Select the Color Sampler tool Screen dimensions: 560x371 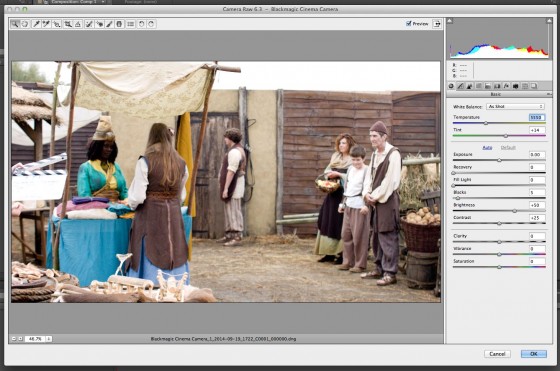point(46,24)
